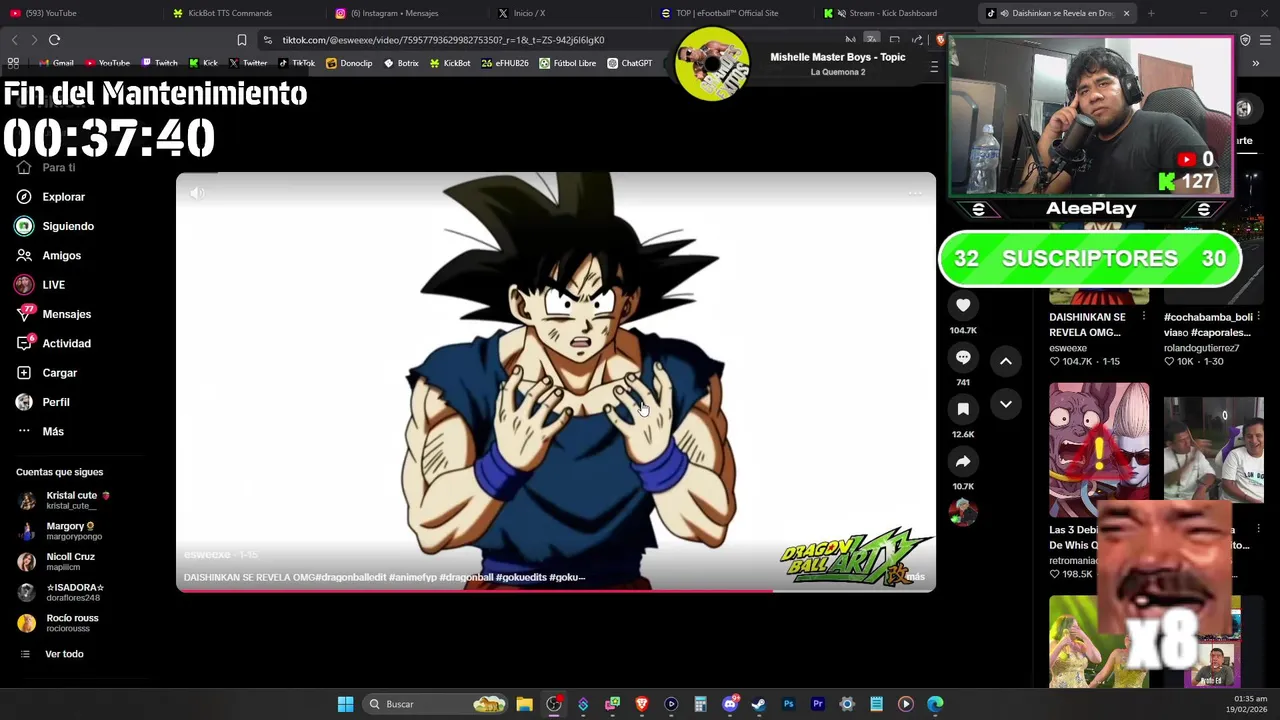
Task: Expand video caption with 'más'
Action: (x=916, y=577)
